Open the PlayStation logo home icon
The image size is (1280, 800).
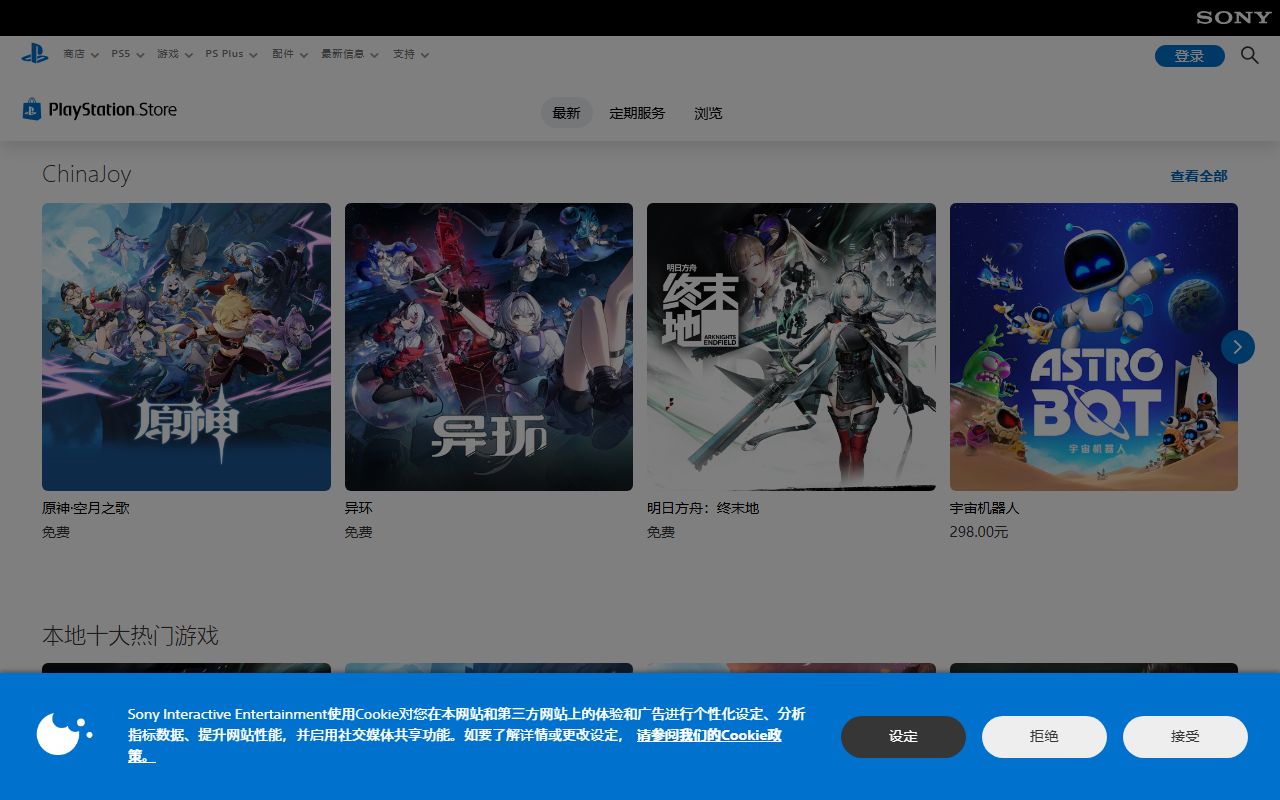pos(35,54)
